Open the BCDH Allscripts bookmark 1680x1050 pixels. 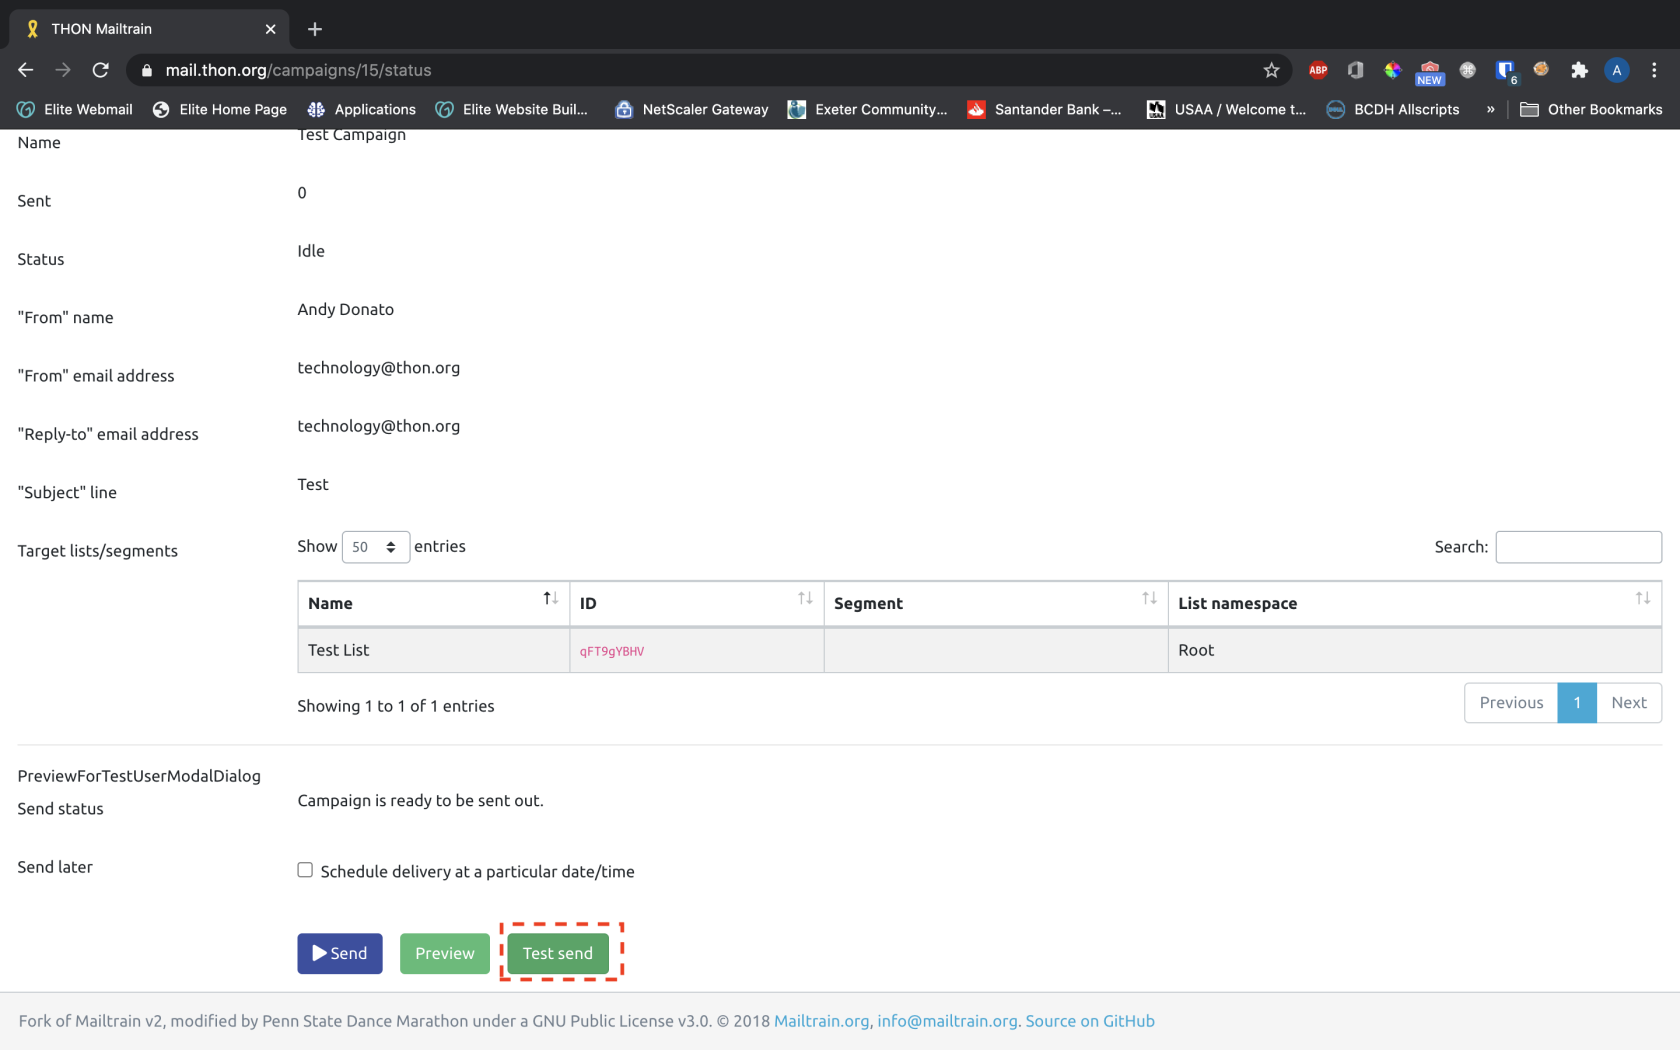(1392, 109)
